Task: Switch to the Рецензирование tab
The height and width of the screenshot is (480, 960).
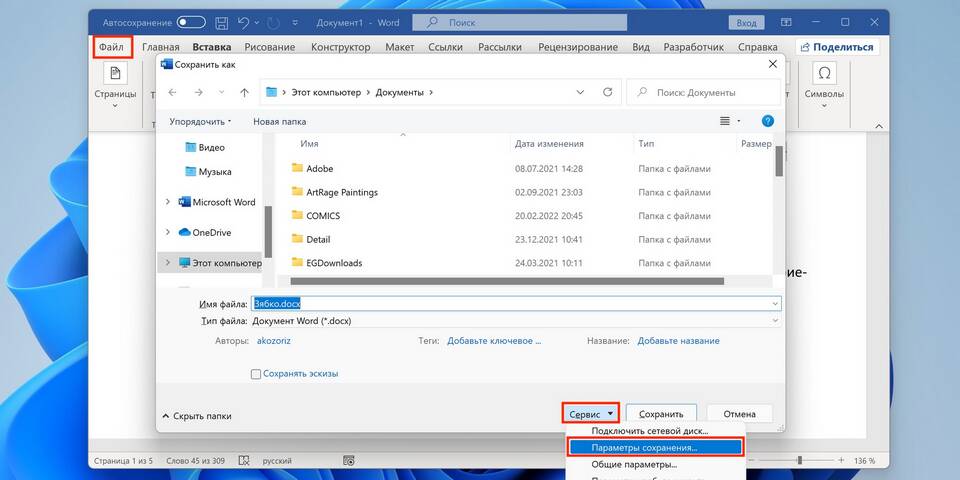Action: coord(578,47)
